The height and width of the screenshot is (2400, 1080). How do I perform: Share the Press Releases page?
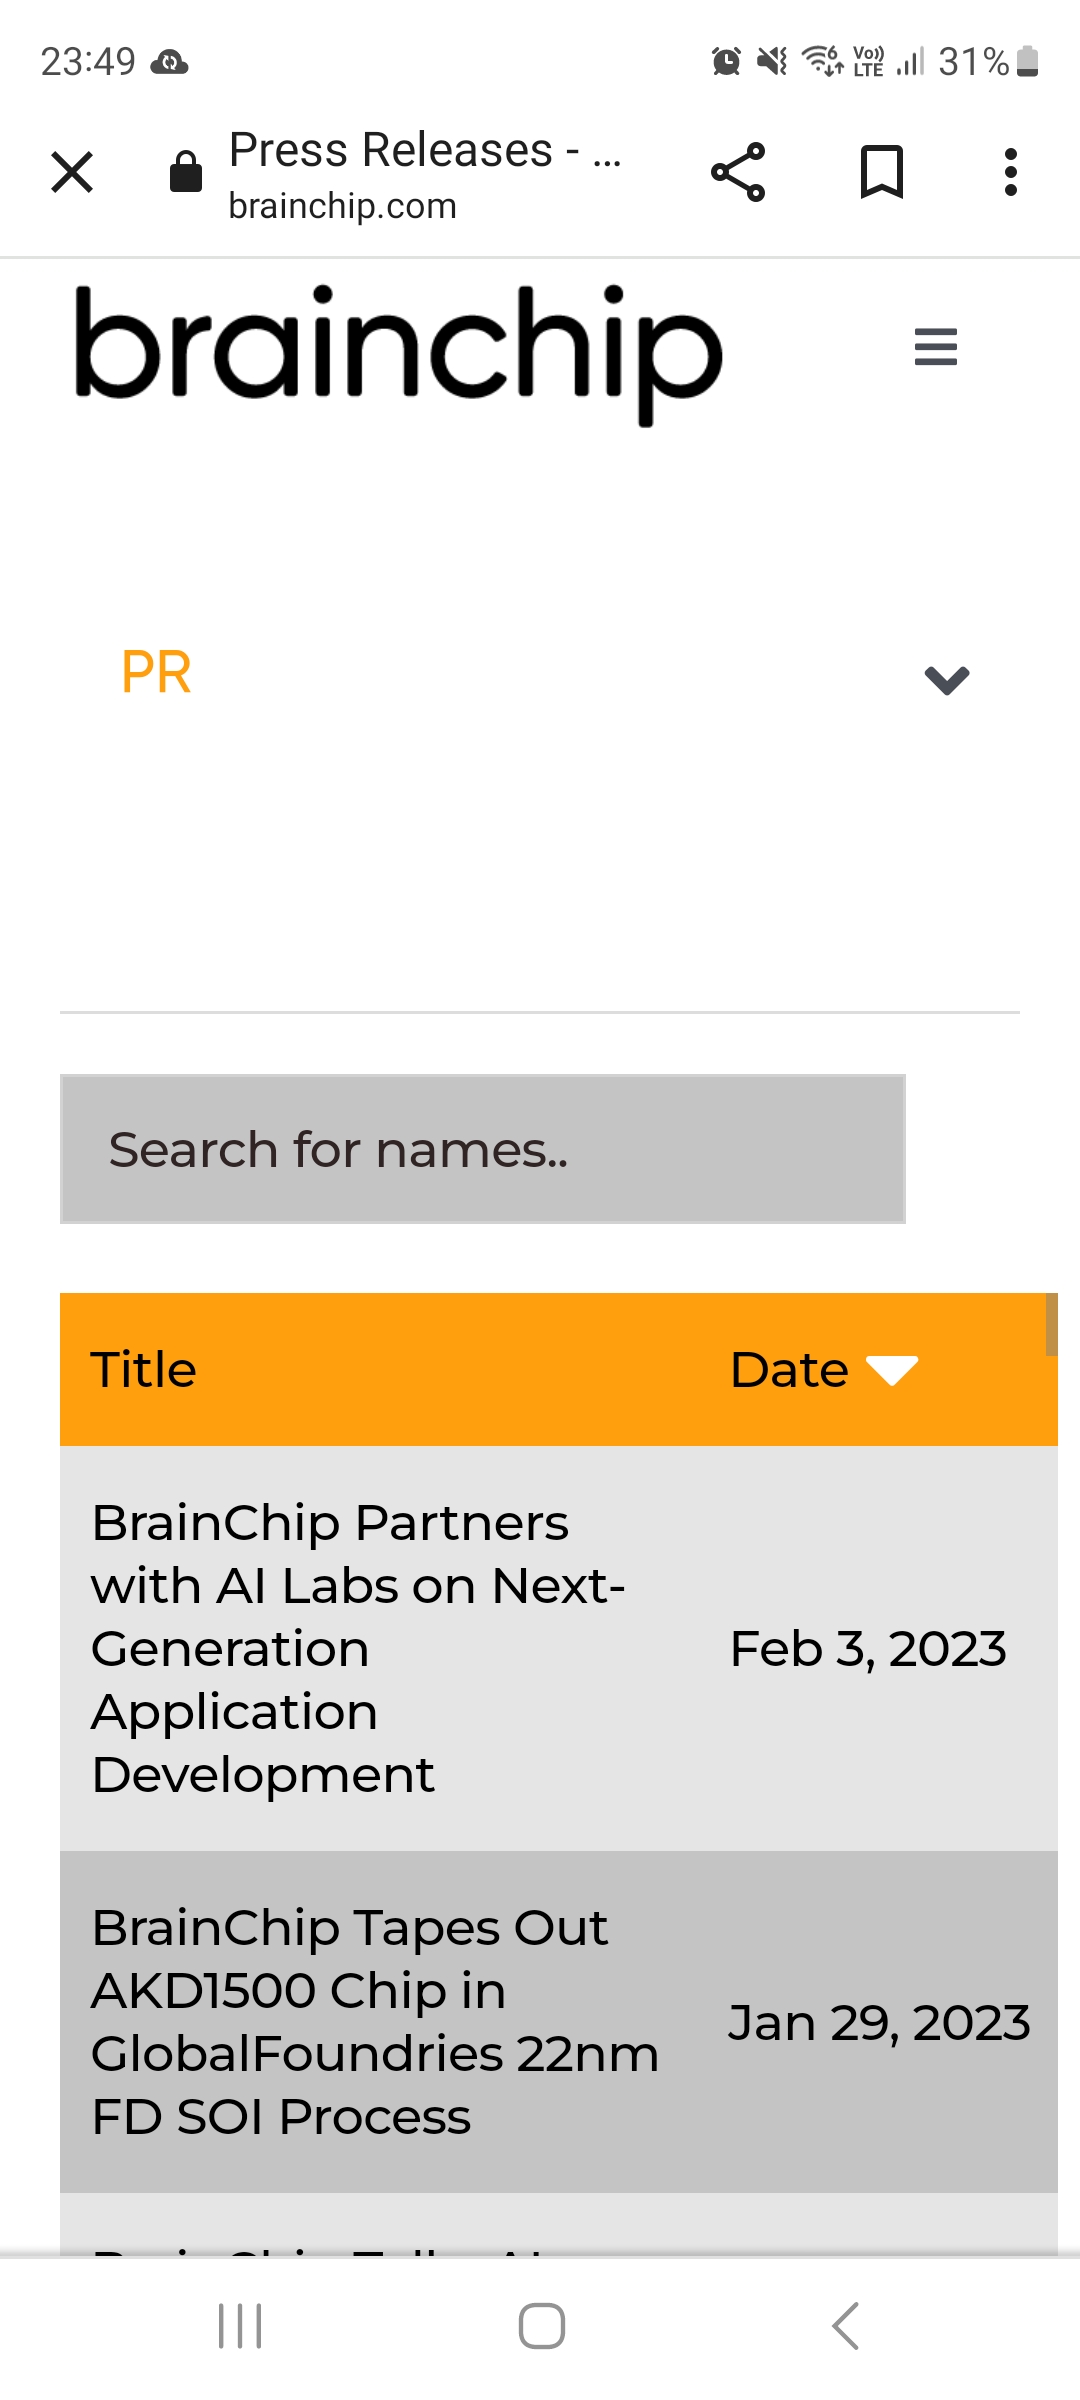[738, 172]
